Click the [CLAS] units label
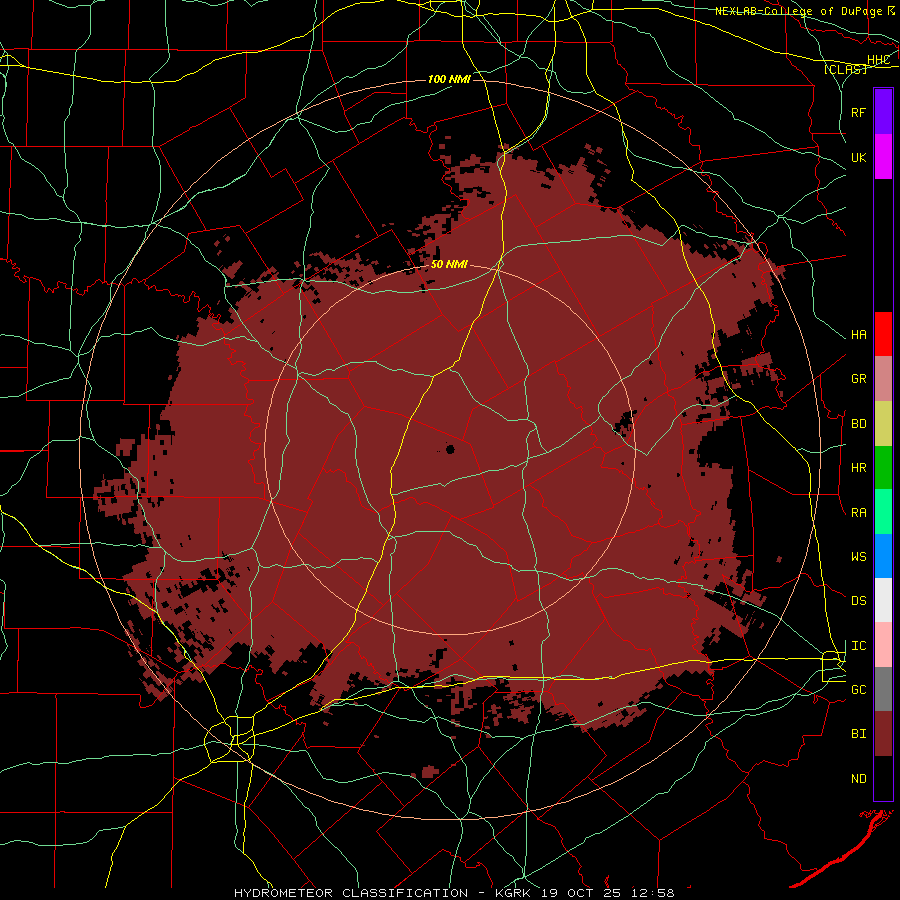Screen dimensions: 900x900 click(845, 69)
